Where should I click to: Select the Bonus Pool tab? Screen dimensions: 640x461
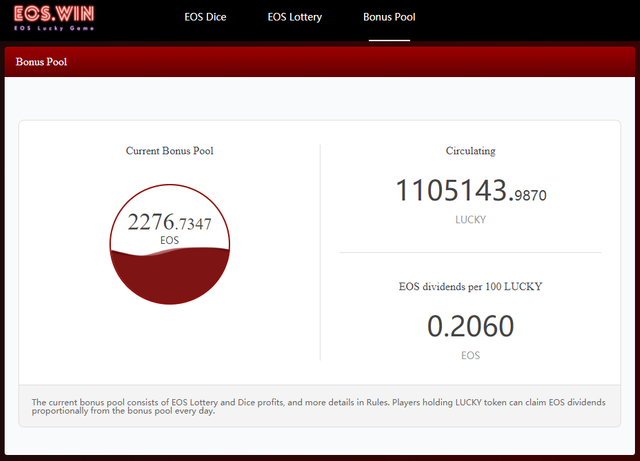pyautogui.click(x=389, y=17)
